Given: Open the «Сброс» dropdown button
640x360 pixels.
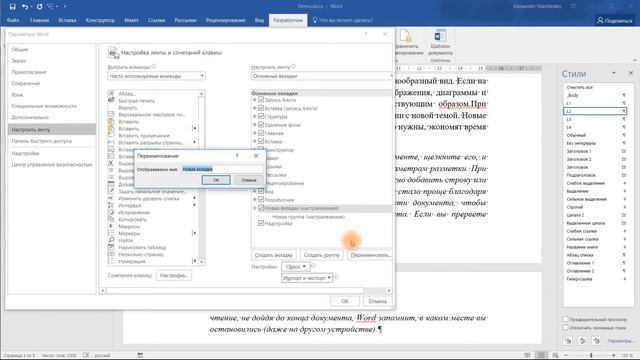Looking at the screenshot, I should (296, 267).
